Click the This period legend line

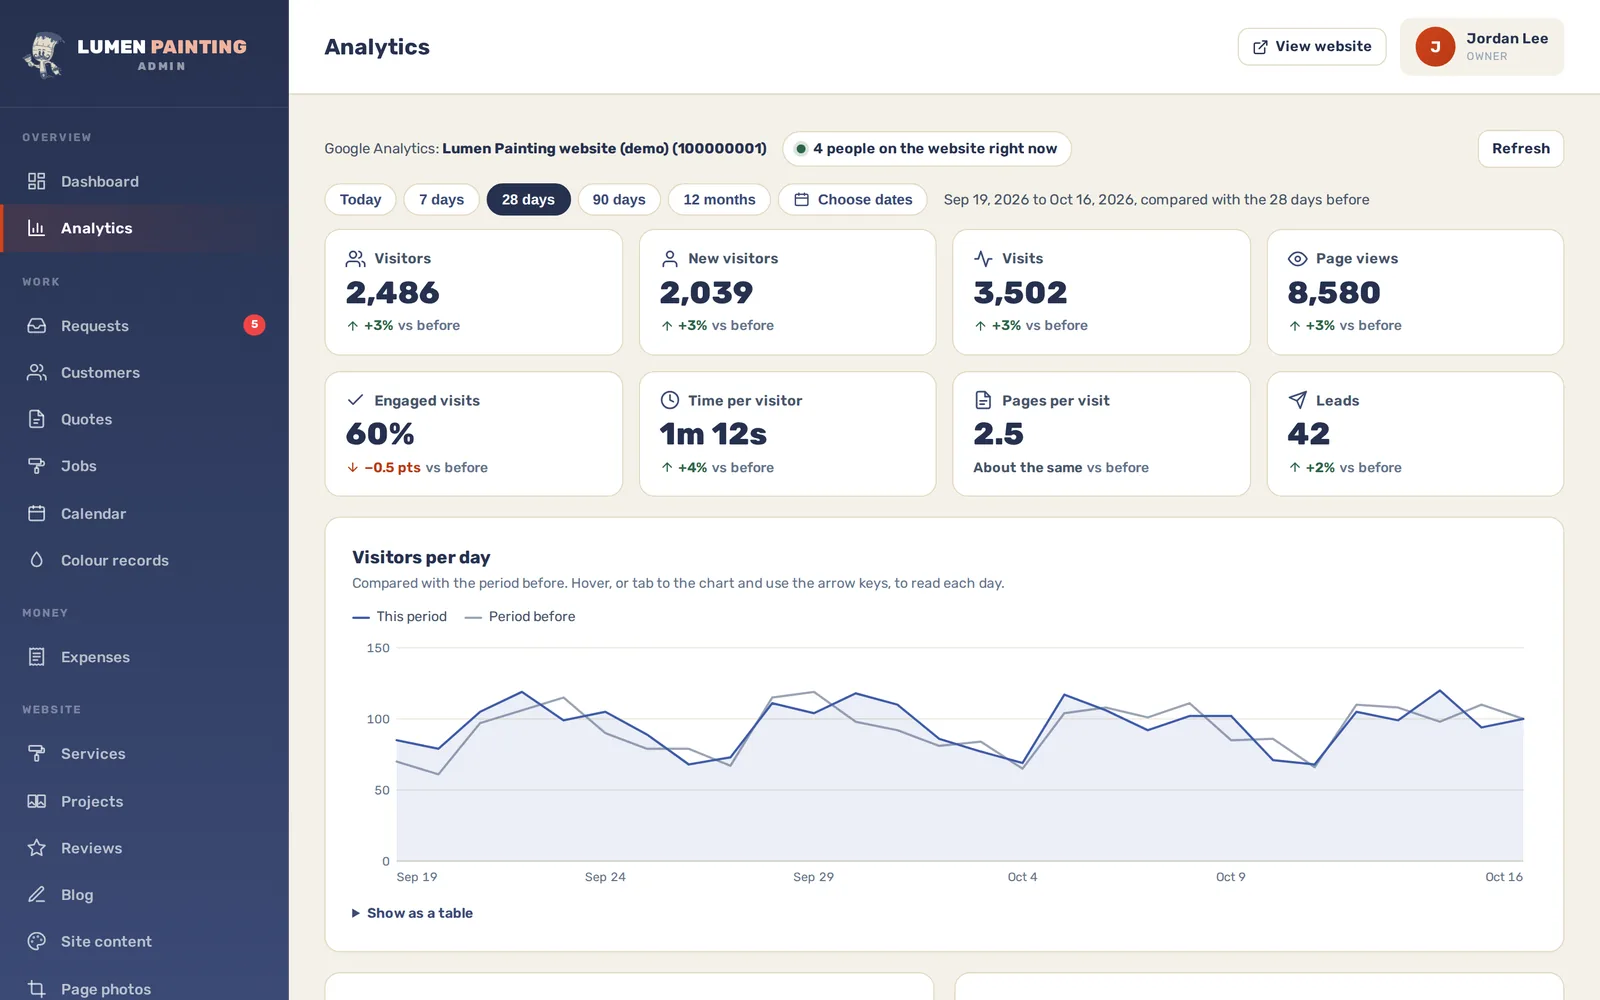[x=361, y=617]
